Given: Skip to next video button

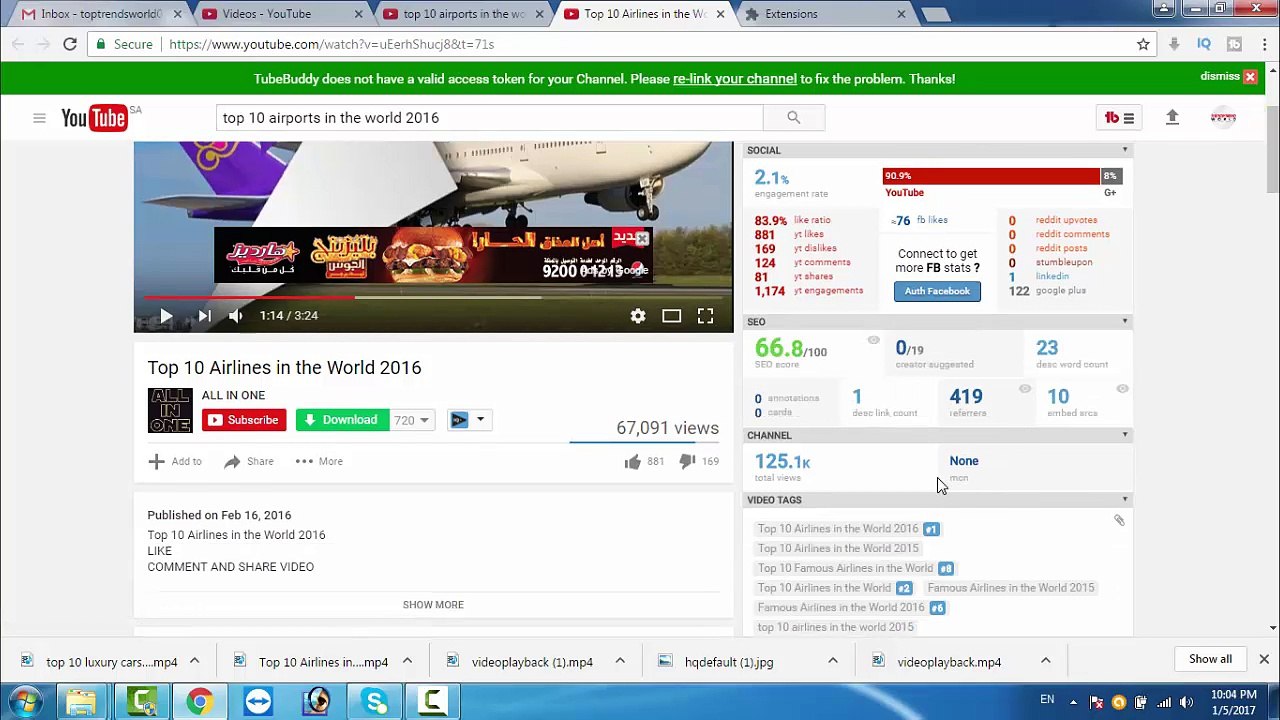Looking at the screenshot, I should coord(204,316).
